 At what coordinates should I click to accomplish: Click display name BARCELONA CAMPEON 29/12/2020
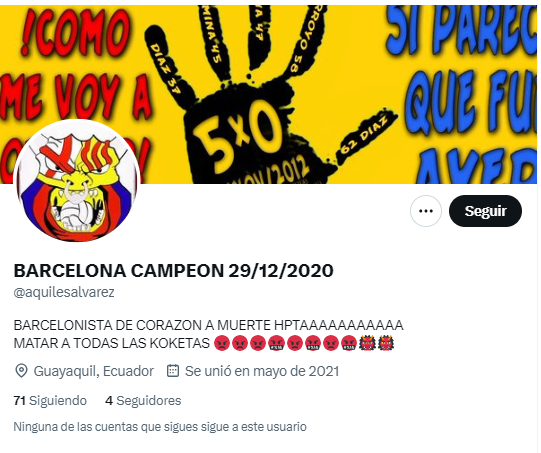tap(175, 273)
